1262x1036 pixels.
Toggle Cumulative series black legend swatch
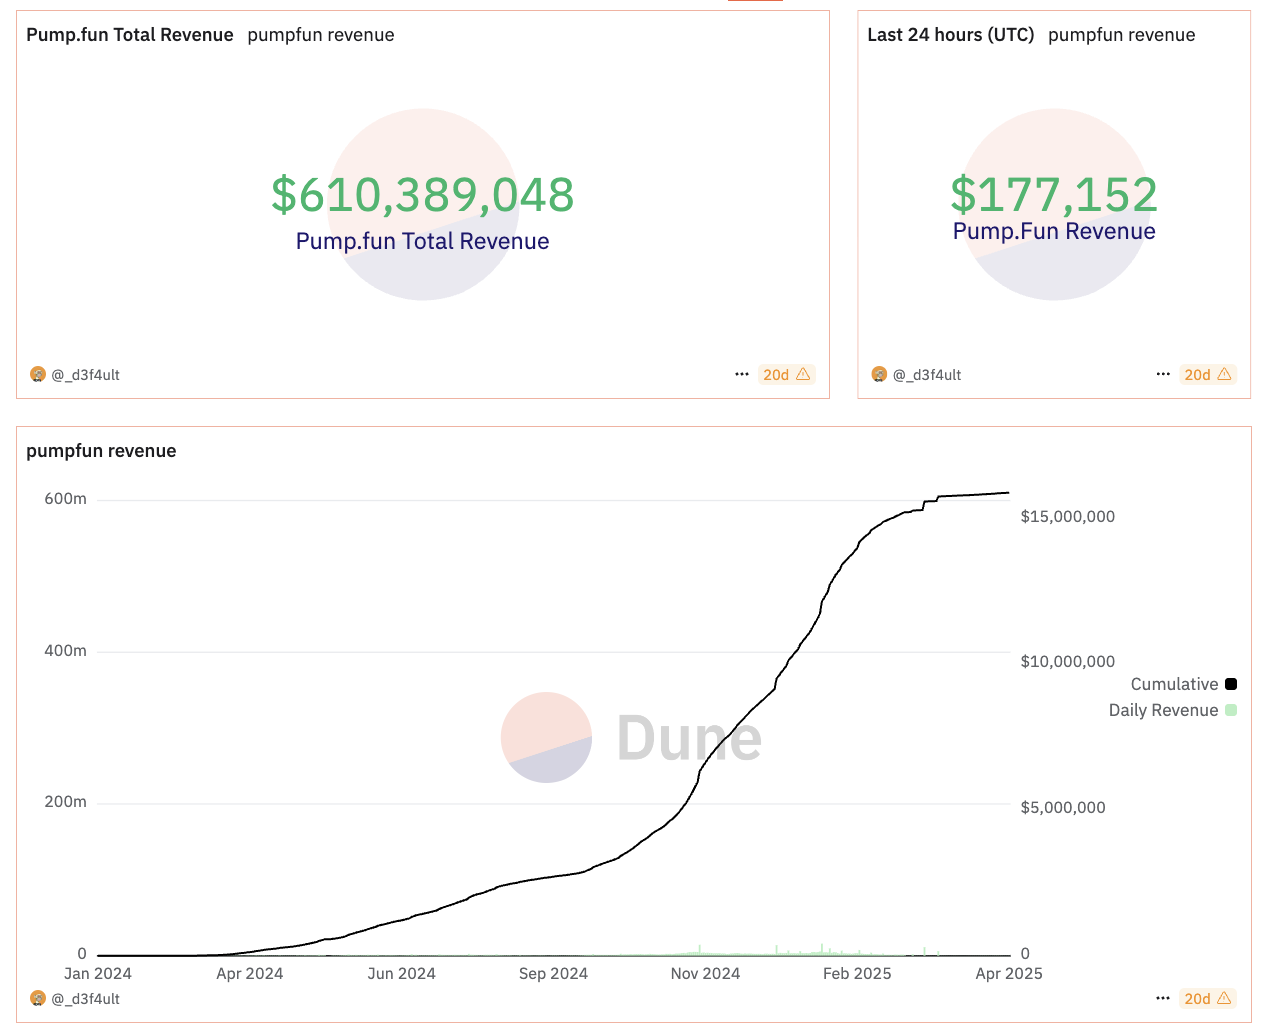point(1231,684)
